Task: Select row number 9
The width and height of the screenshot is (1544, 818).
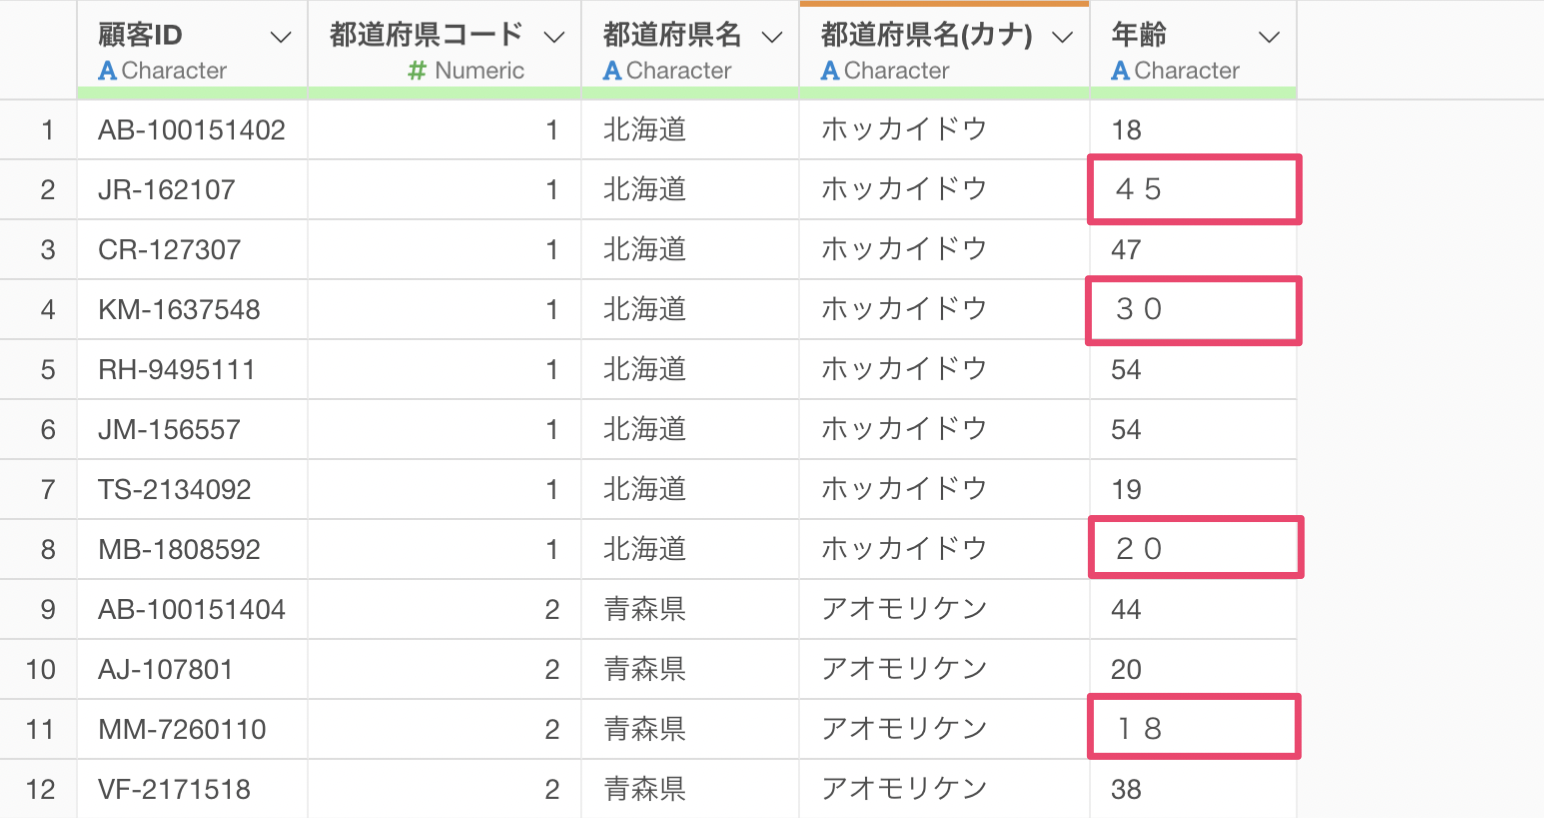Action: click(x=47, y=610)
